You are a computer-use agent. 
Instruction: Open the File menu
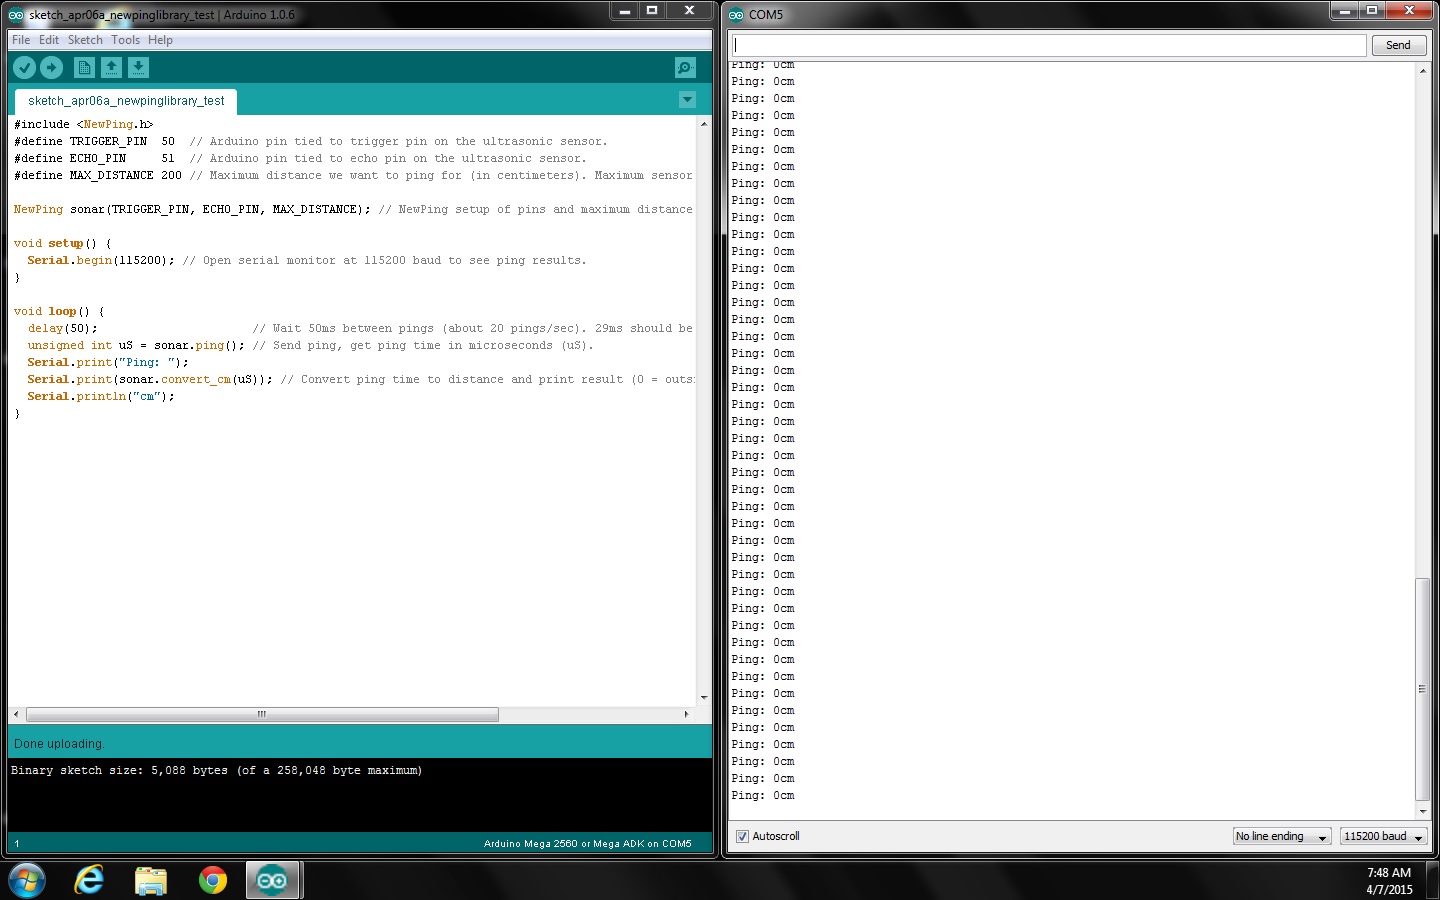[21, 40]
